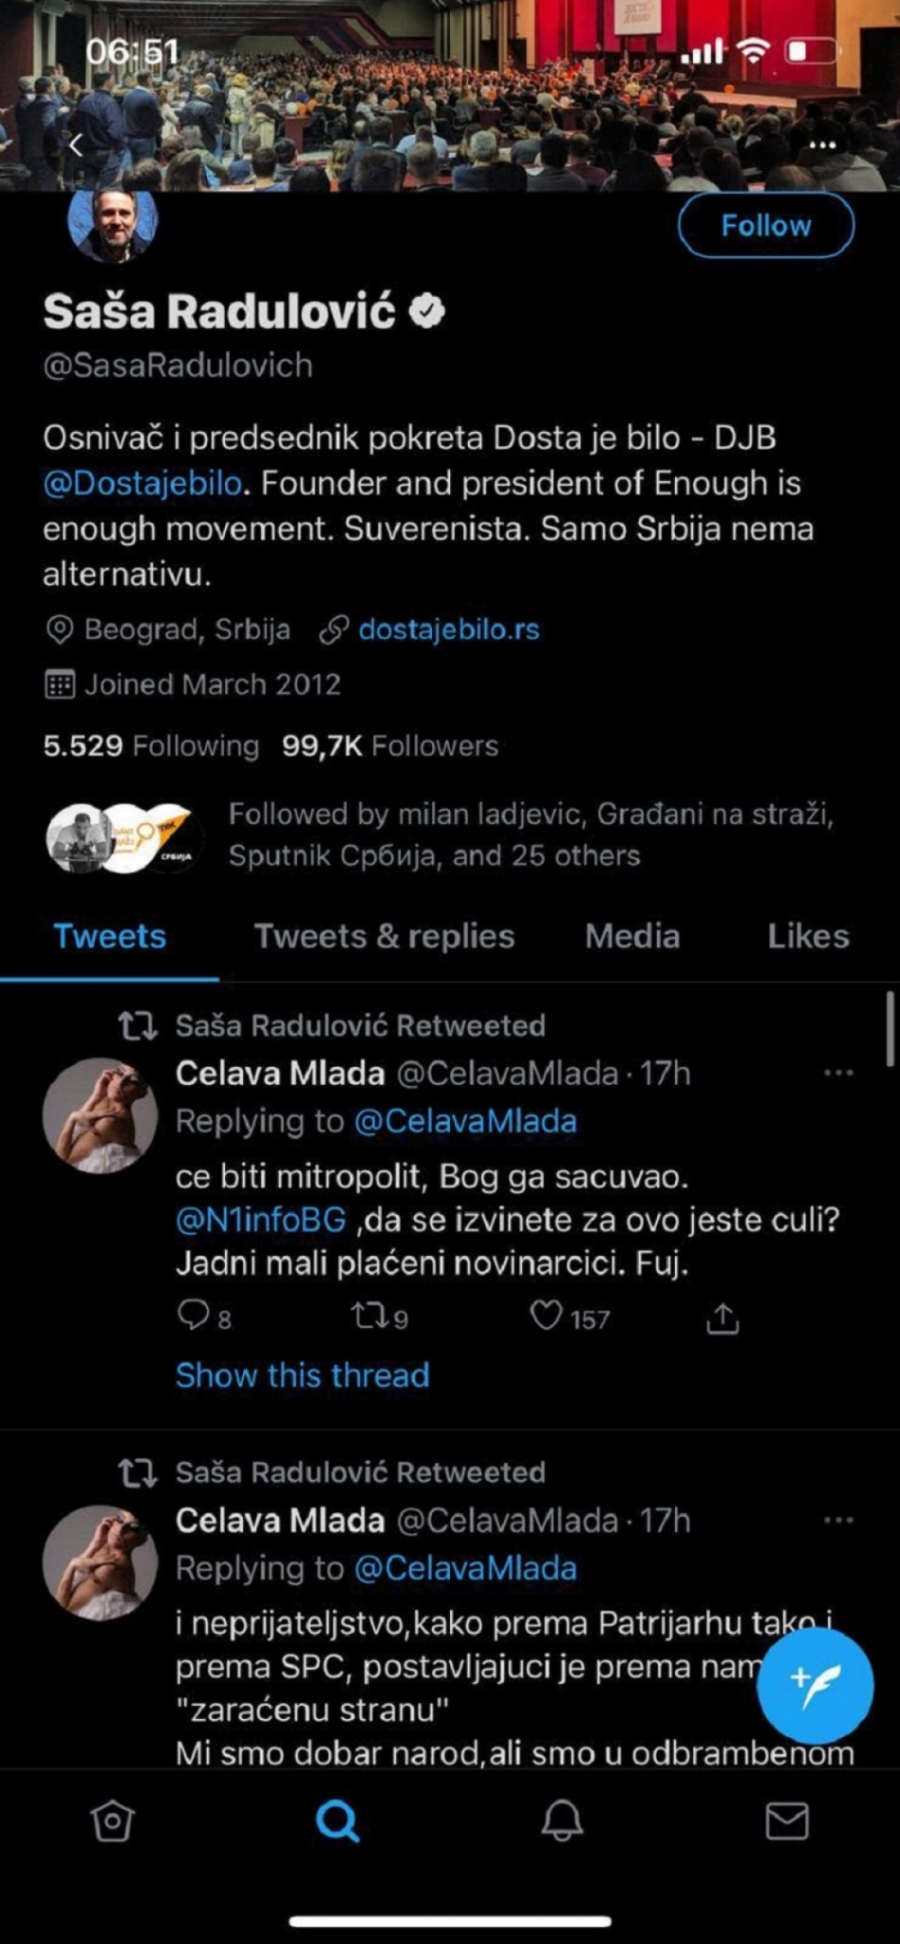Expand options for second retweeted tweet
The height and width of the screenshot is (1944, 900).
pos(838,1520)
